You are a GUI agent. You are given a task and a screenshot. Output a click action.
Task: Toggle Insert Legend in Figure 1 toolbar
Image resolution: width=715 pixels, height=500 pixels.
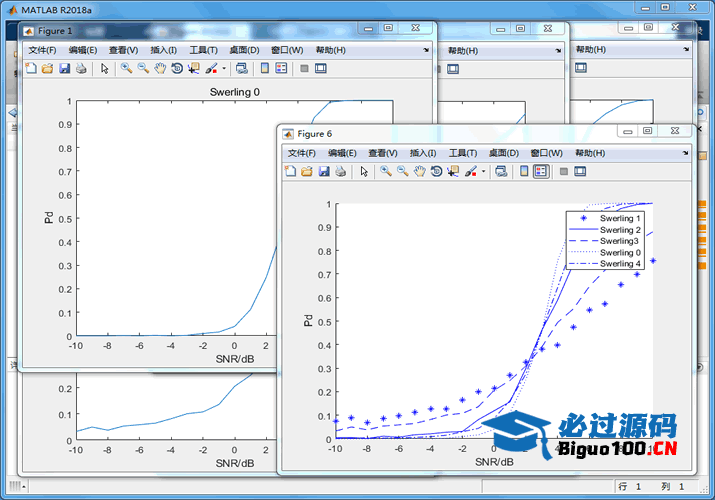click(x=281, y=68)
